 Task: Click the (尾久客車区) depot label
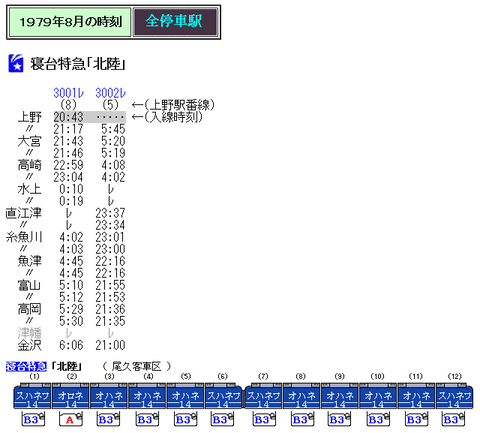pyautogui.click(x=136, y=367)
